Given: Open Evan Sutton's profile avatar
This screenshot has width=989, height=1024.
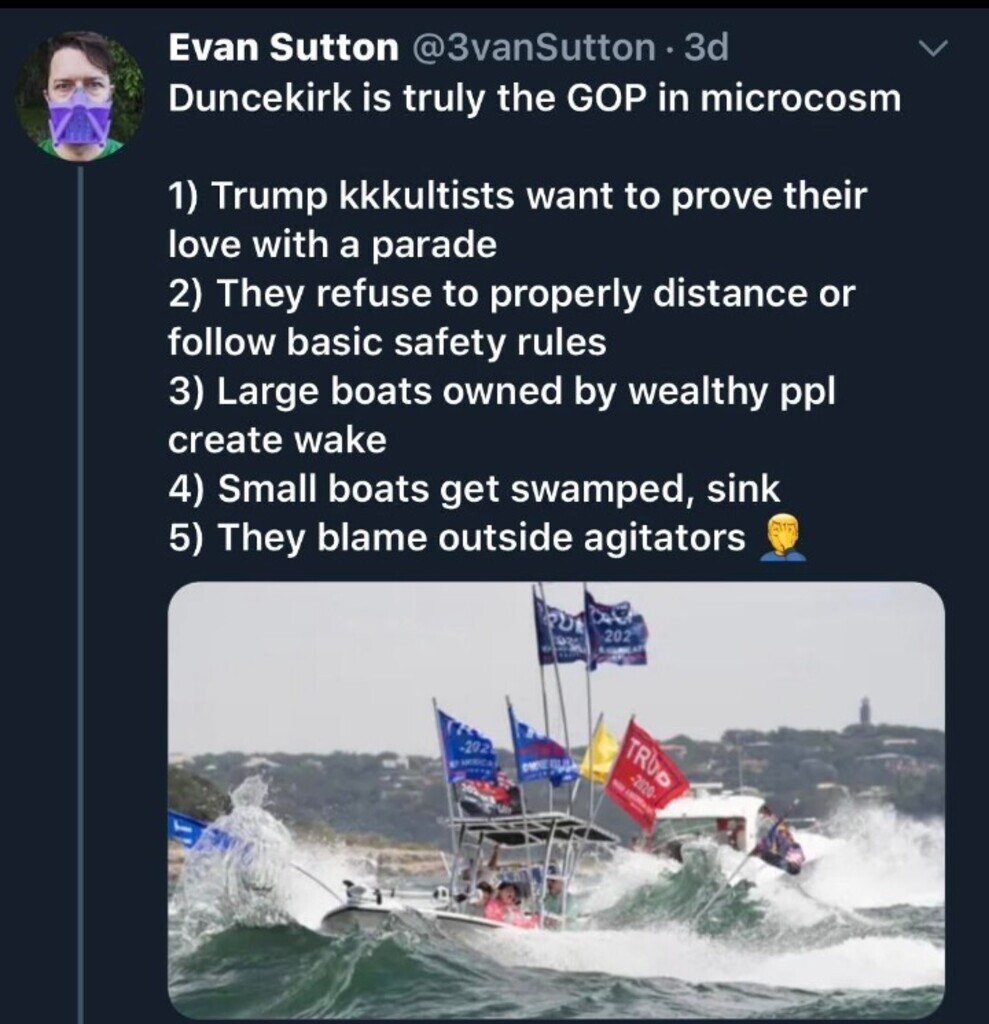Looking at the screenshot, I should (80, 96).
